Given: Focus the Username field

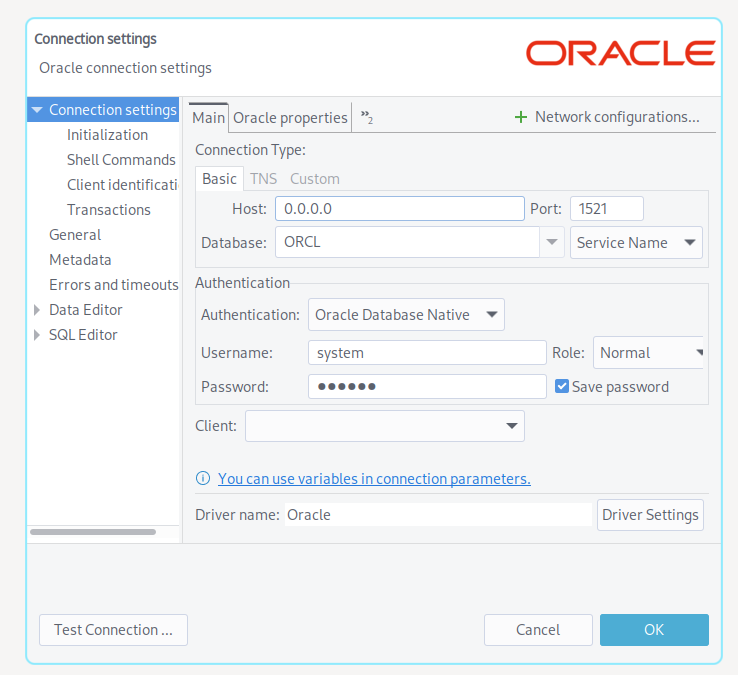Looking at the screenshot, I should click(x=427, y=353).
